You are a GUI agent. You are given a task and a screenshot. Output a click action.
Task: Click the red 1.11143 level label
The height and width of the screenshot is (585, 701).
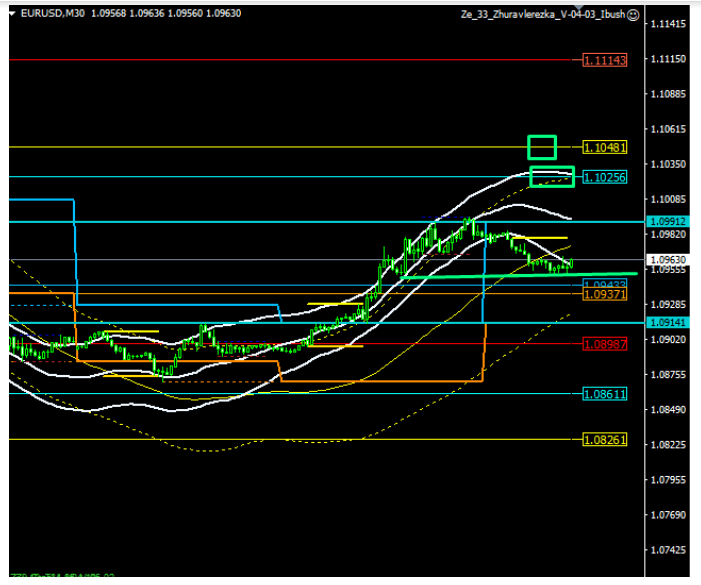click(605, 60)
